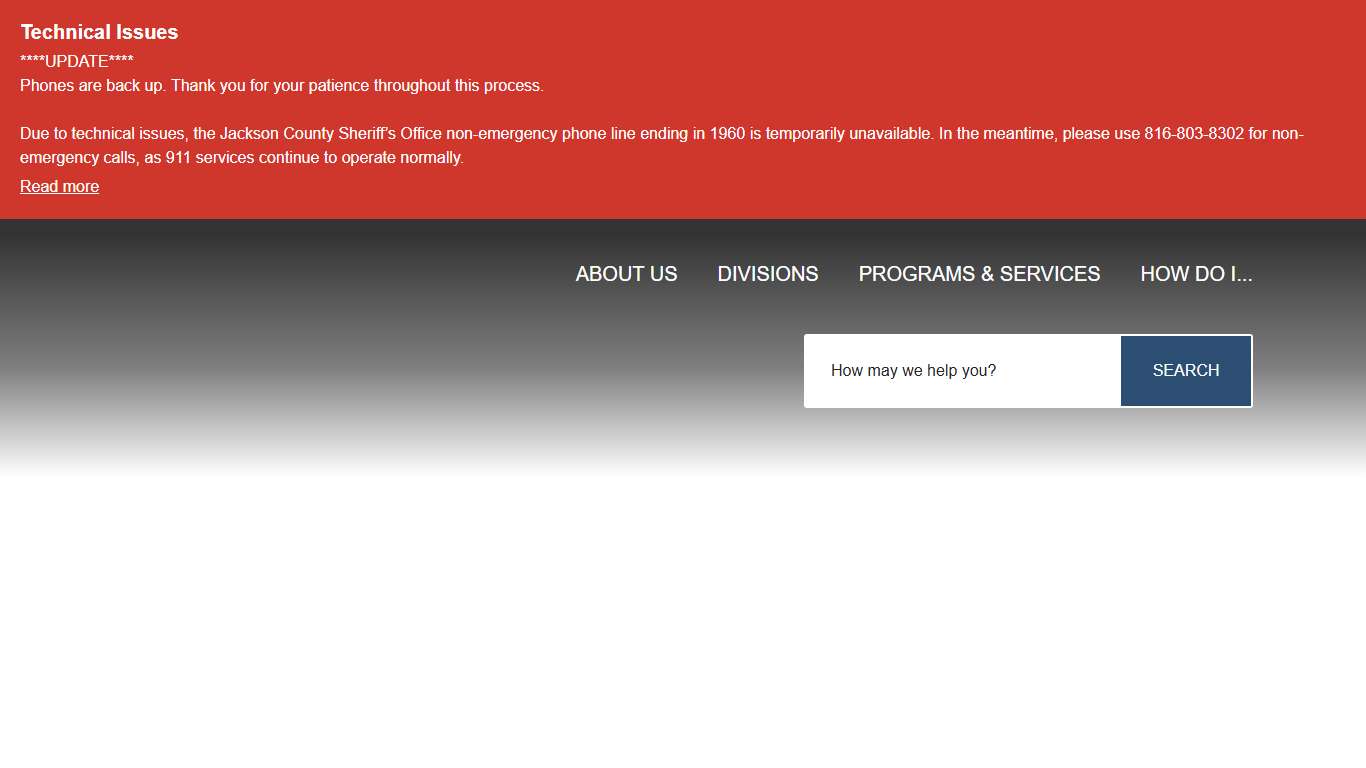The image size is (1366, 768).
Task: Click 'Due to technical issues' at paragraph start
Action: [103, 134]
